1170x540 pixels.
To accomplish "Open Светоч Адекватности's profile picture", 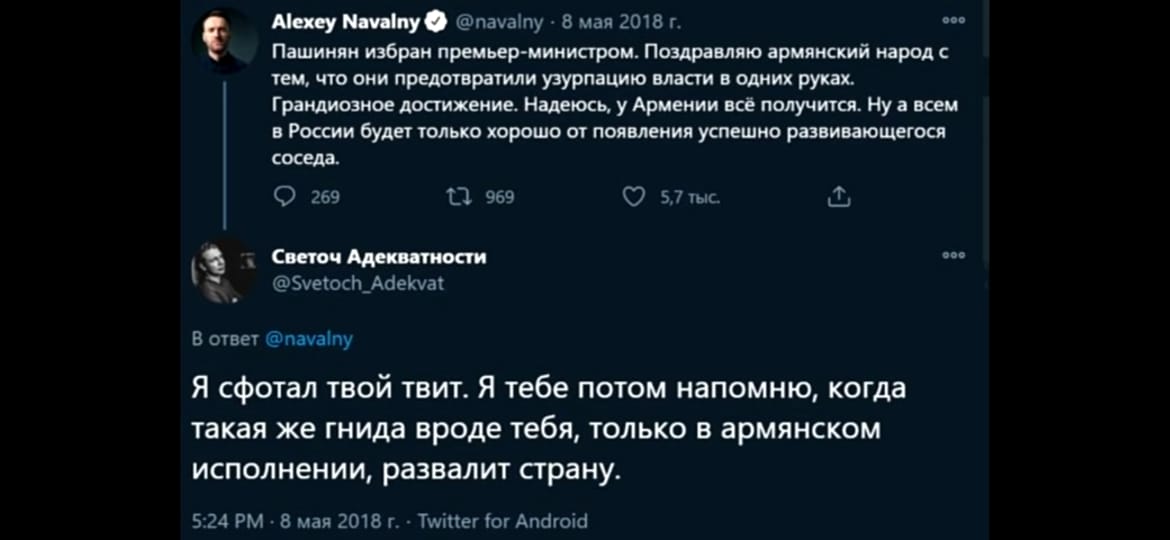I will point(223,270).
